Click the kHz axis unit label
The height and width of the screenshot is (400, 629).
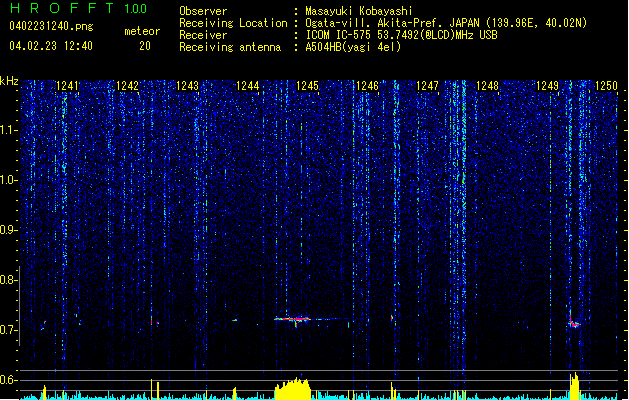(9, 81)
